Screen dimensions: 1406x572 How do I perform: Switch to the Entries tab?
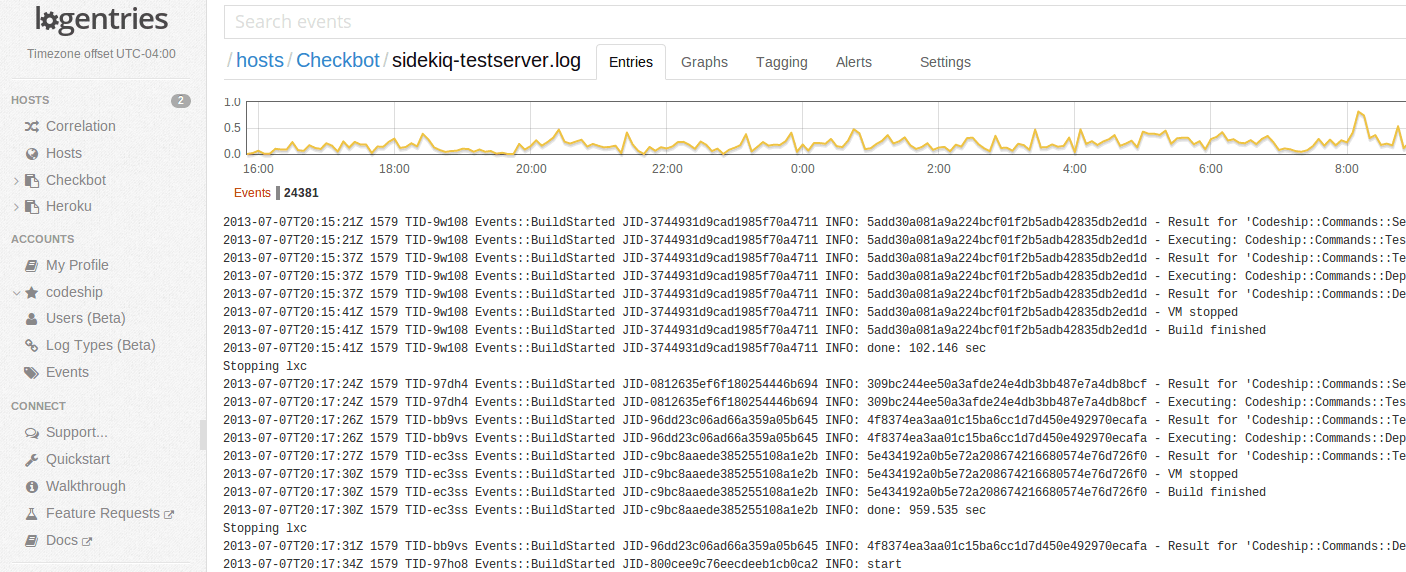pos(631,62)
